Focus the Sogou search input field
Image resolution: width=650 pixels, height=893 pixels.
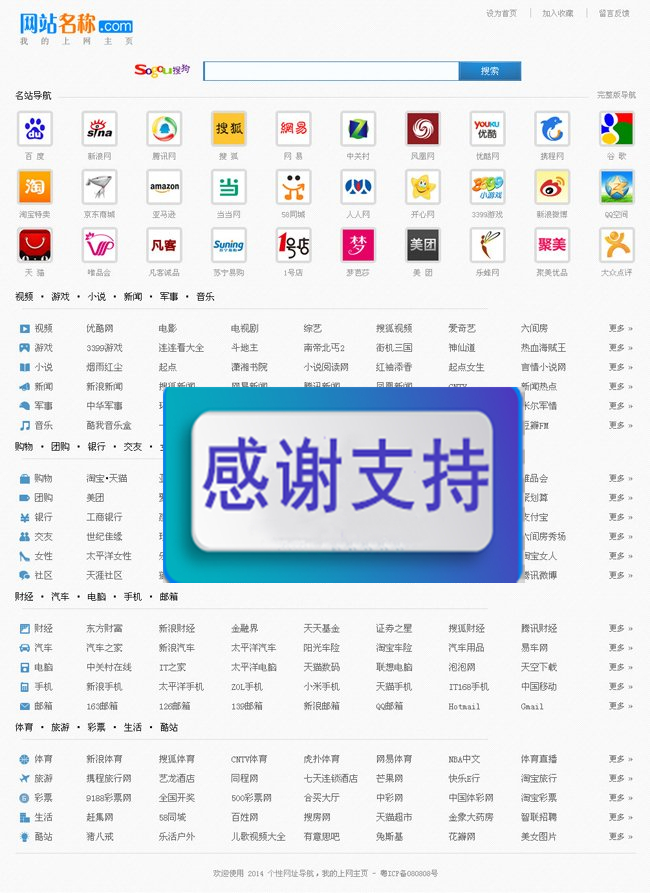coord(331,71)
